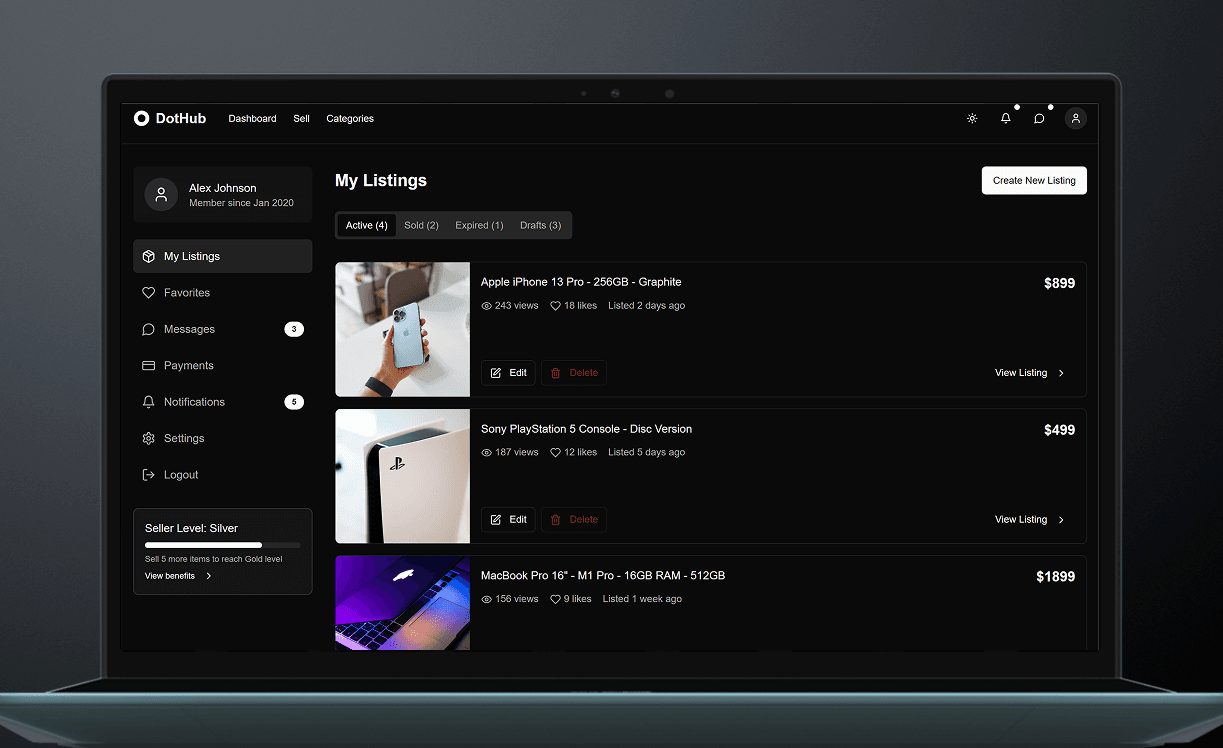This screenshot has width=1223, height=748.
Task: Select My Listings in sidebar
Action: (x=222, y=256)
